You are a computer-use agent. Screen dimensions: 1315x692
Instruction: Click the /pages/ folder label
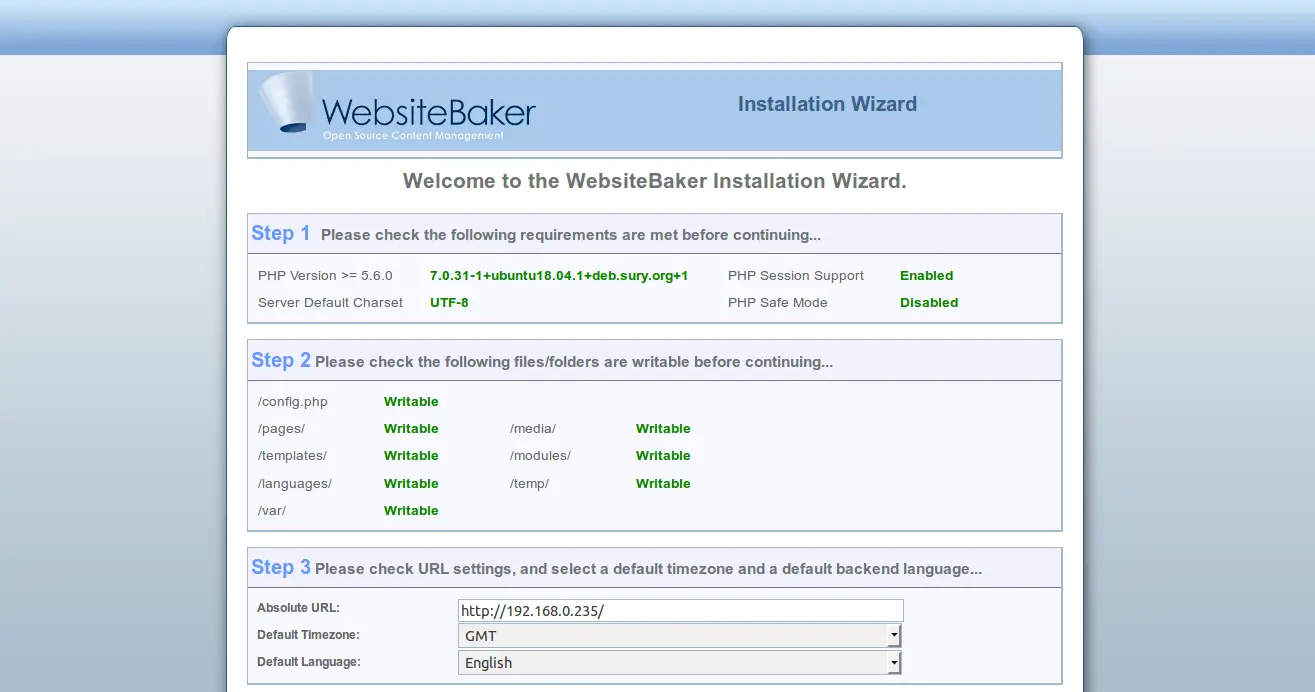[282, 429]
